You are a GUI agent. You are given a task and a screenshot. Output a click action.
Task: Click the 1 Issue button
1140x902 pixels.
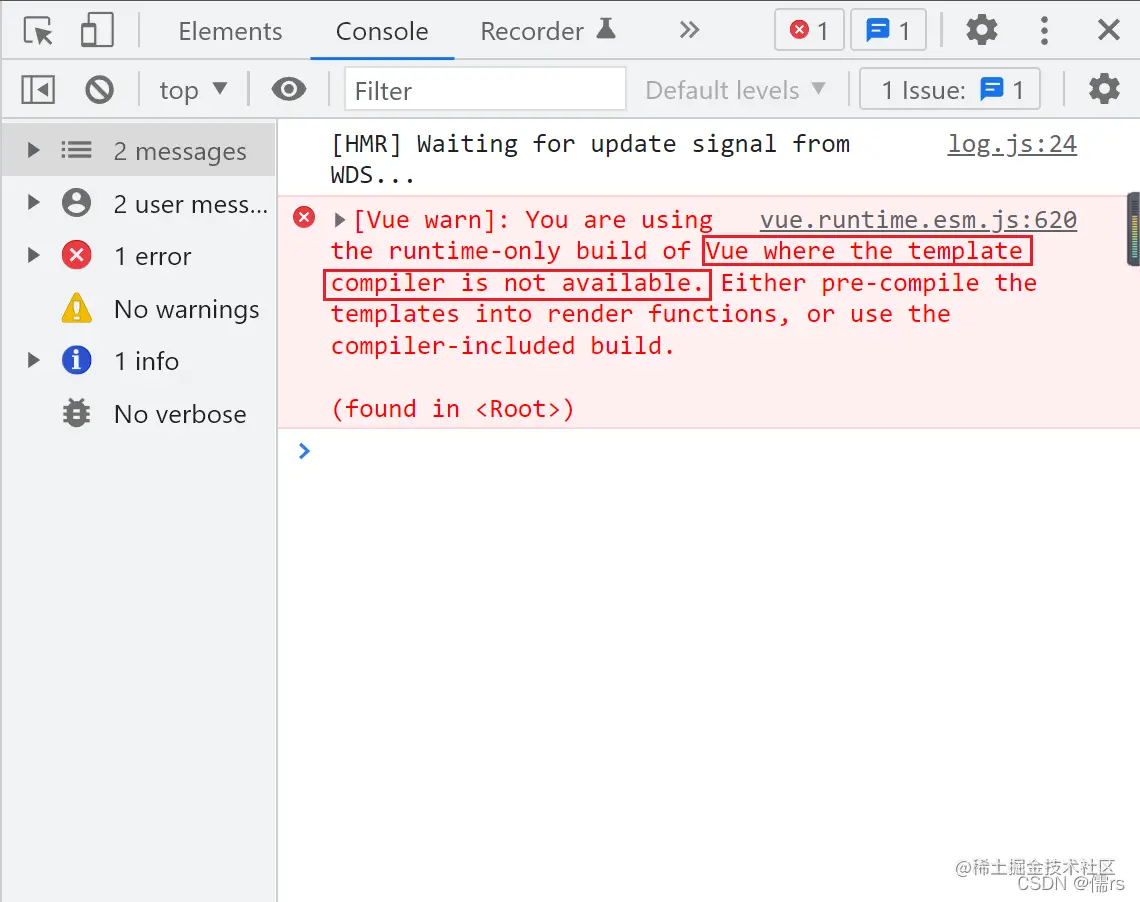950,89
